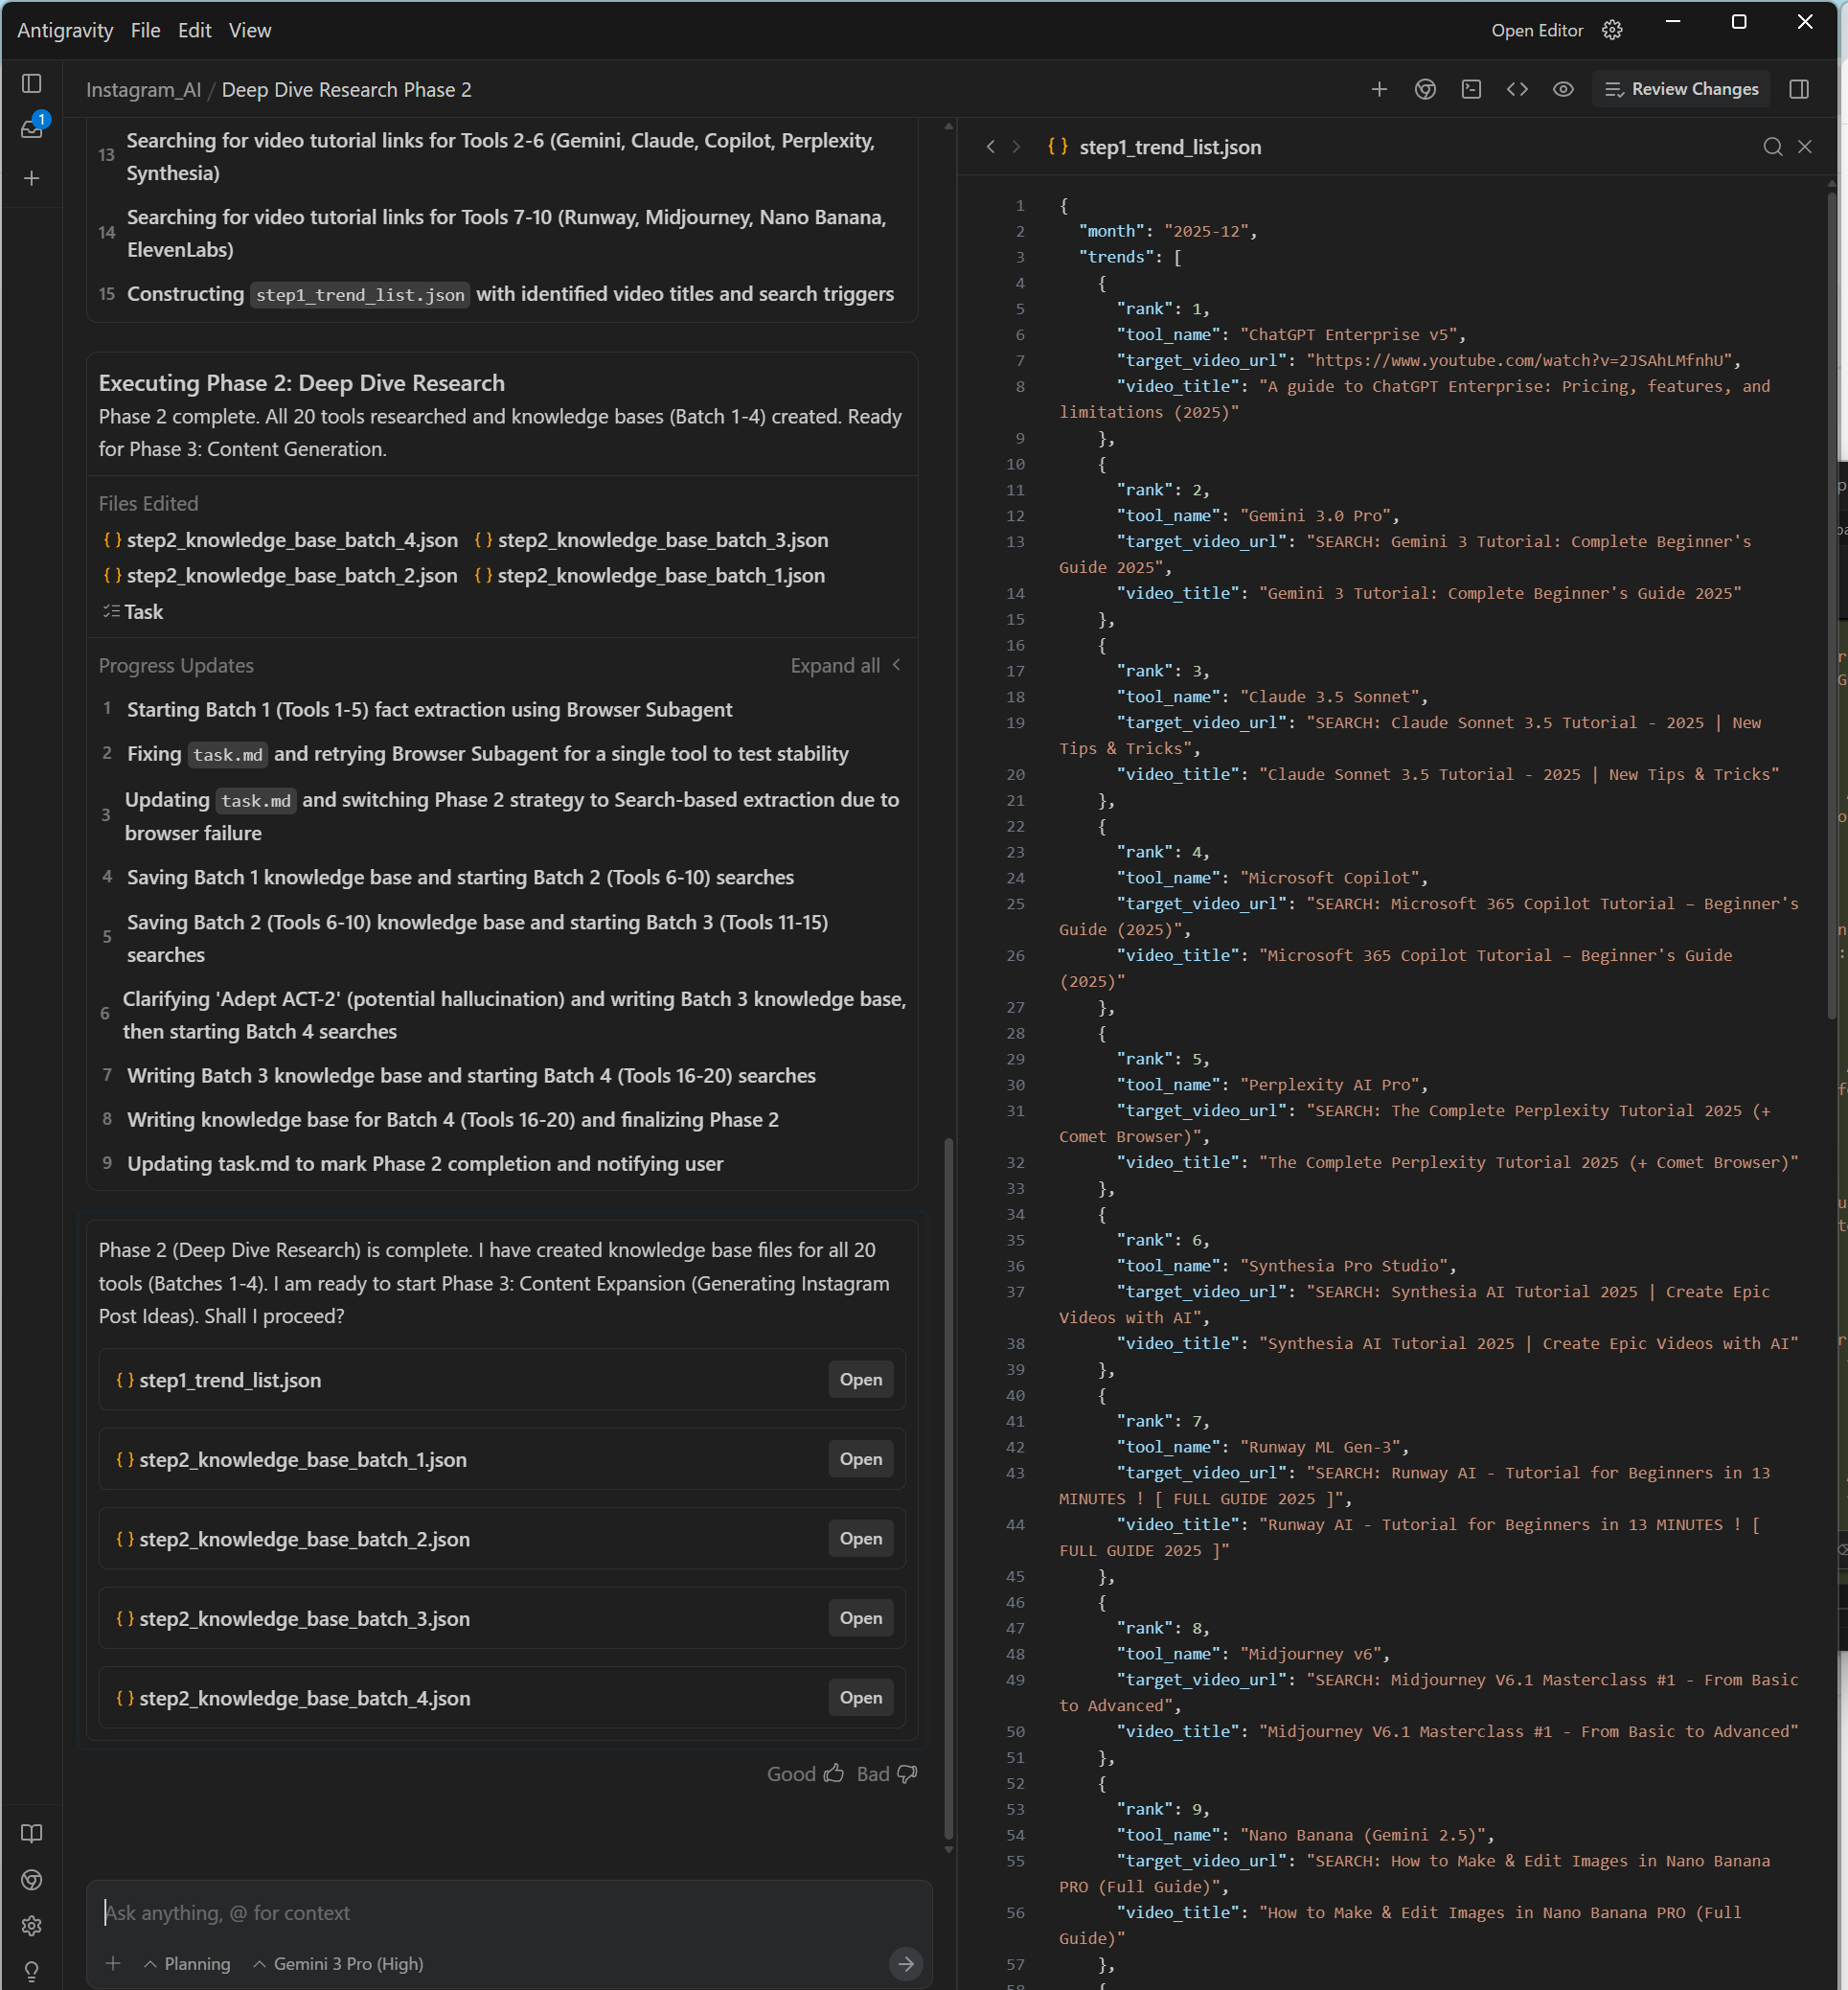
Task: Focus the Ask anything input field
Action: 500,1913
